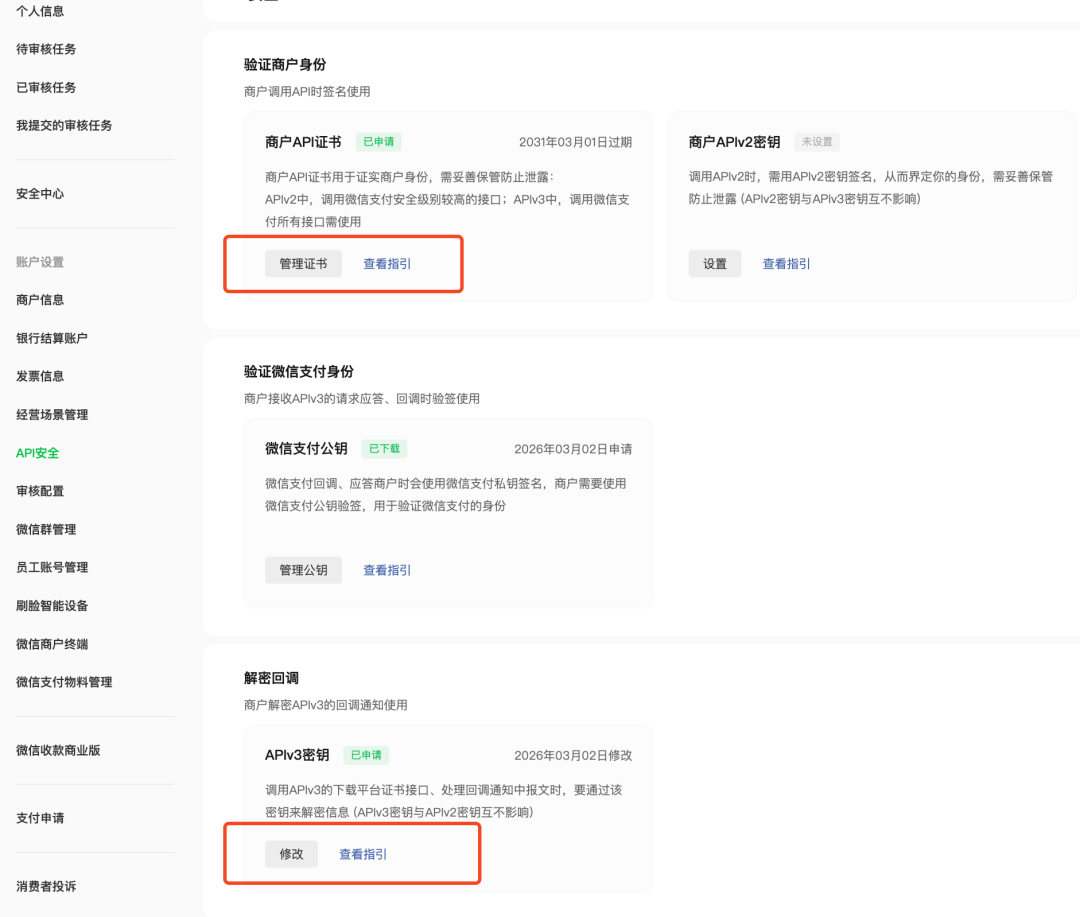Viewport: 1080px width, 917px height.
Task: Click 修改 button for APIv3密钥
Action: [x=291, y=854]
